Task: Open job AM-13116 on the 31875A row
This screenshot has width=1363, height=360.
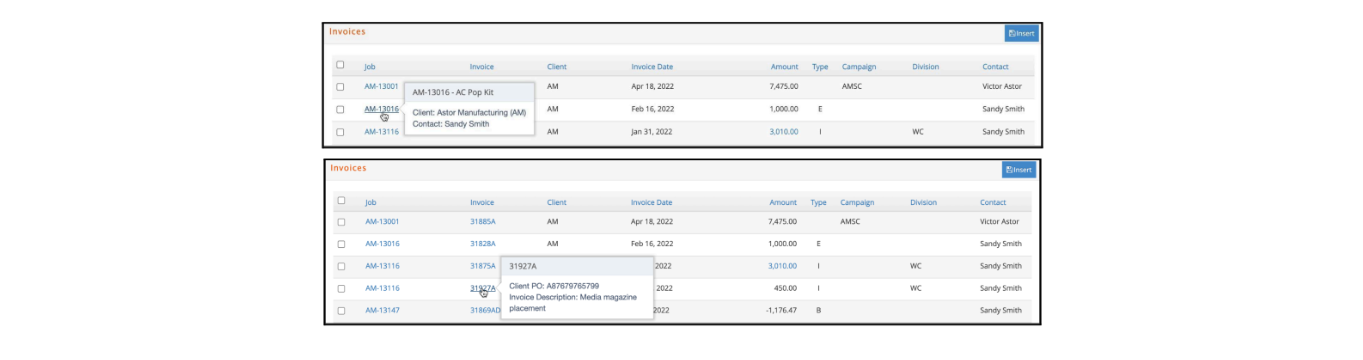Action: click(382, 266)
